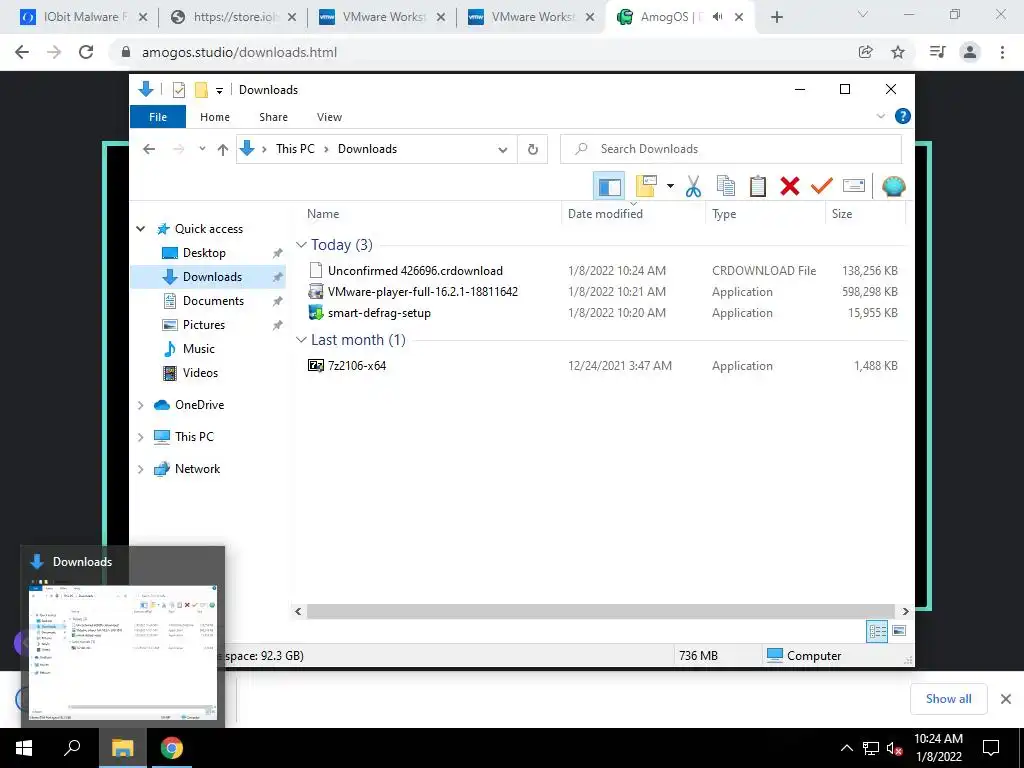Viewport: 1024px width, 768px height.
Task: Open the Share ribbon tab
Action: click(x=273, y=117)
